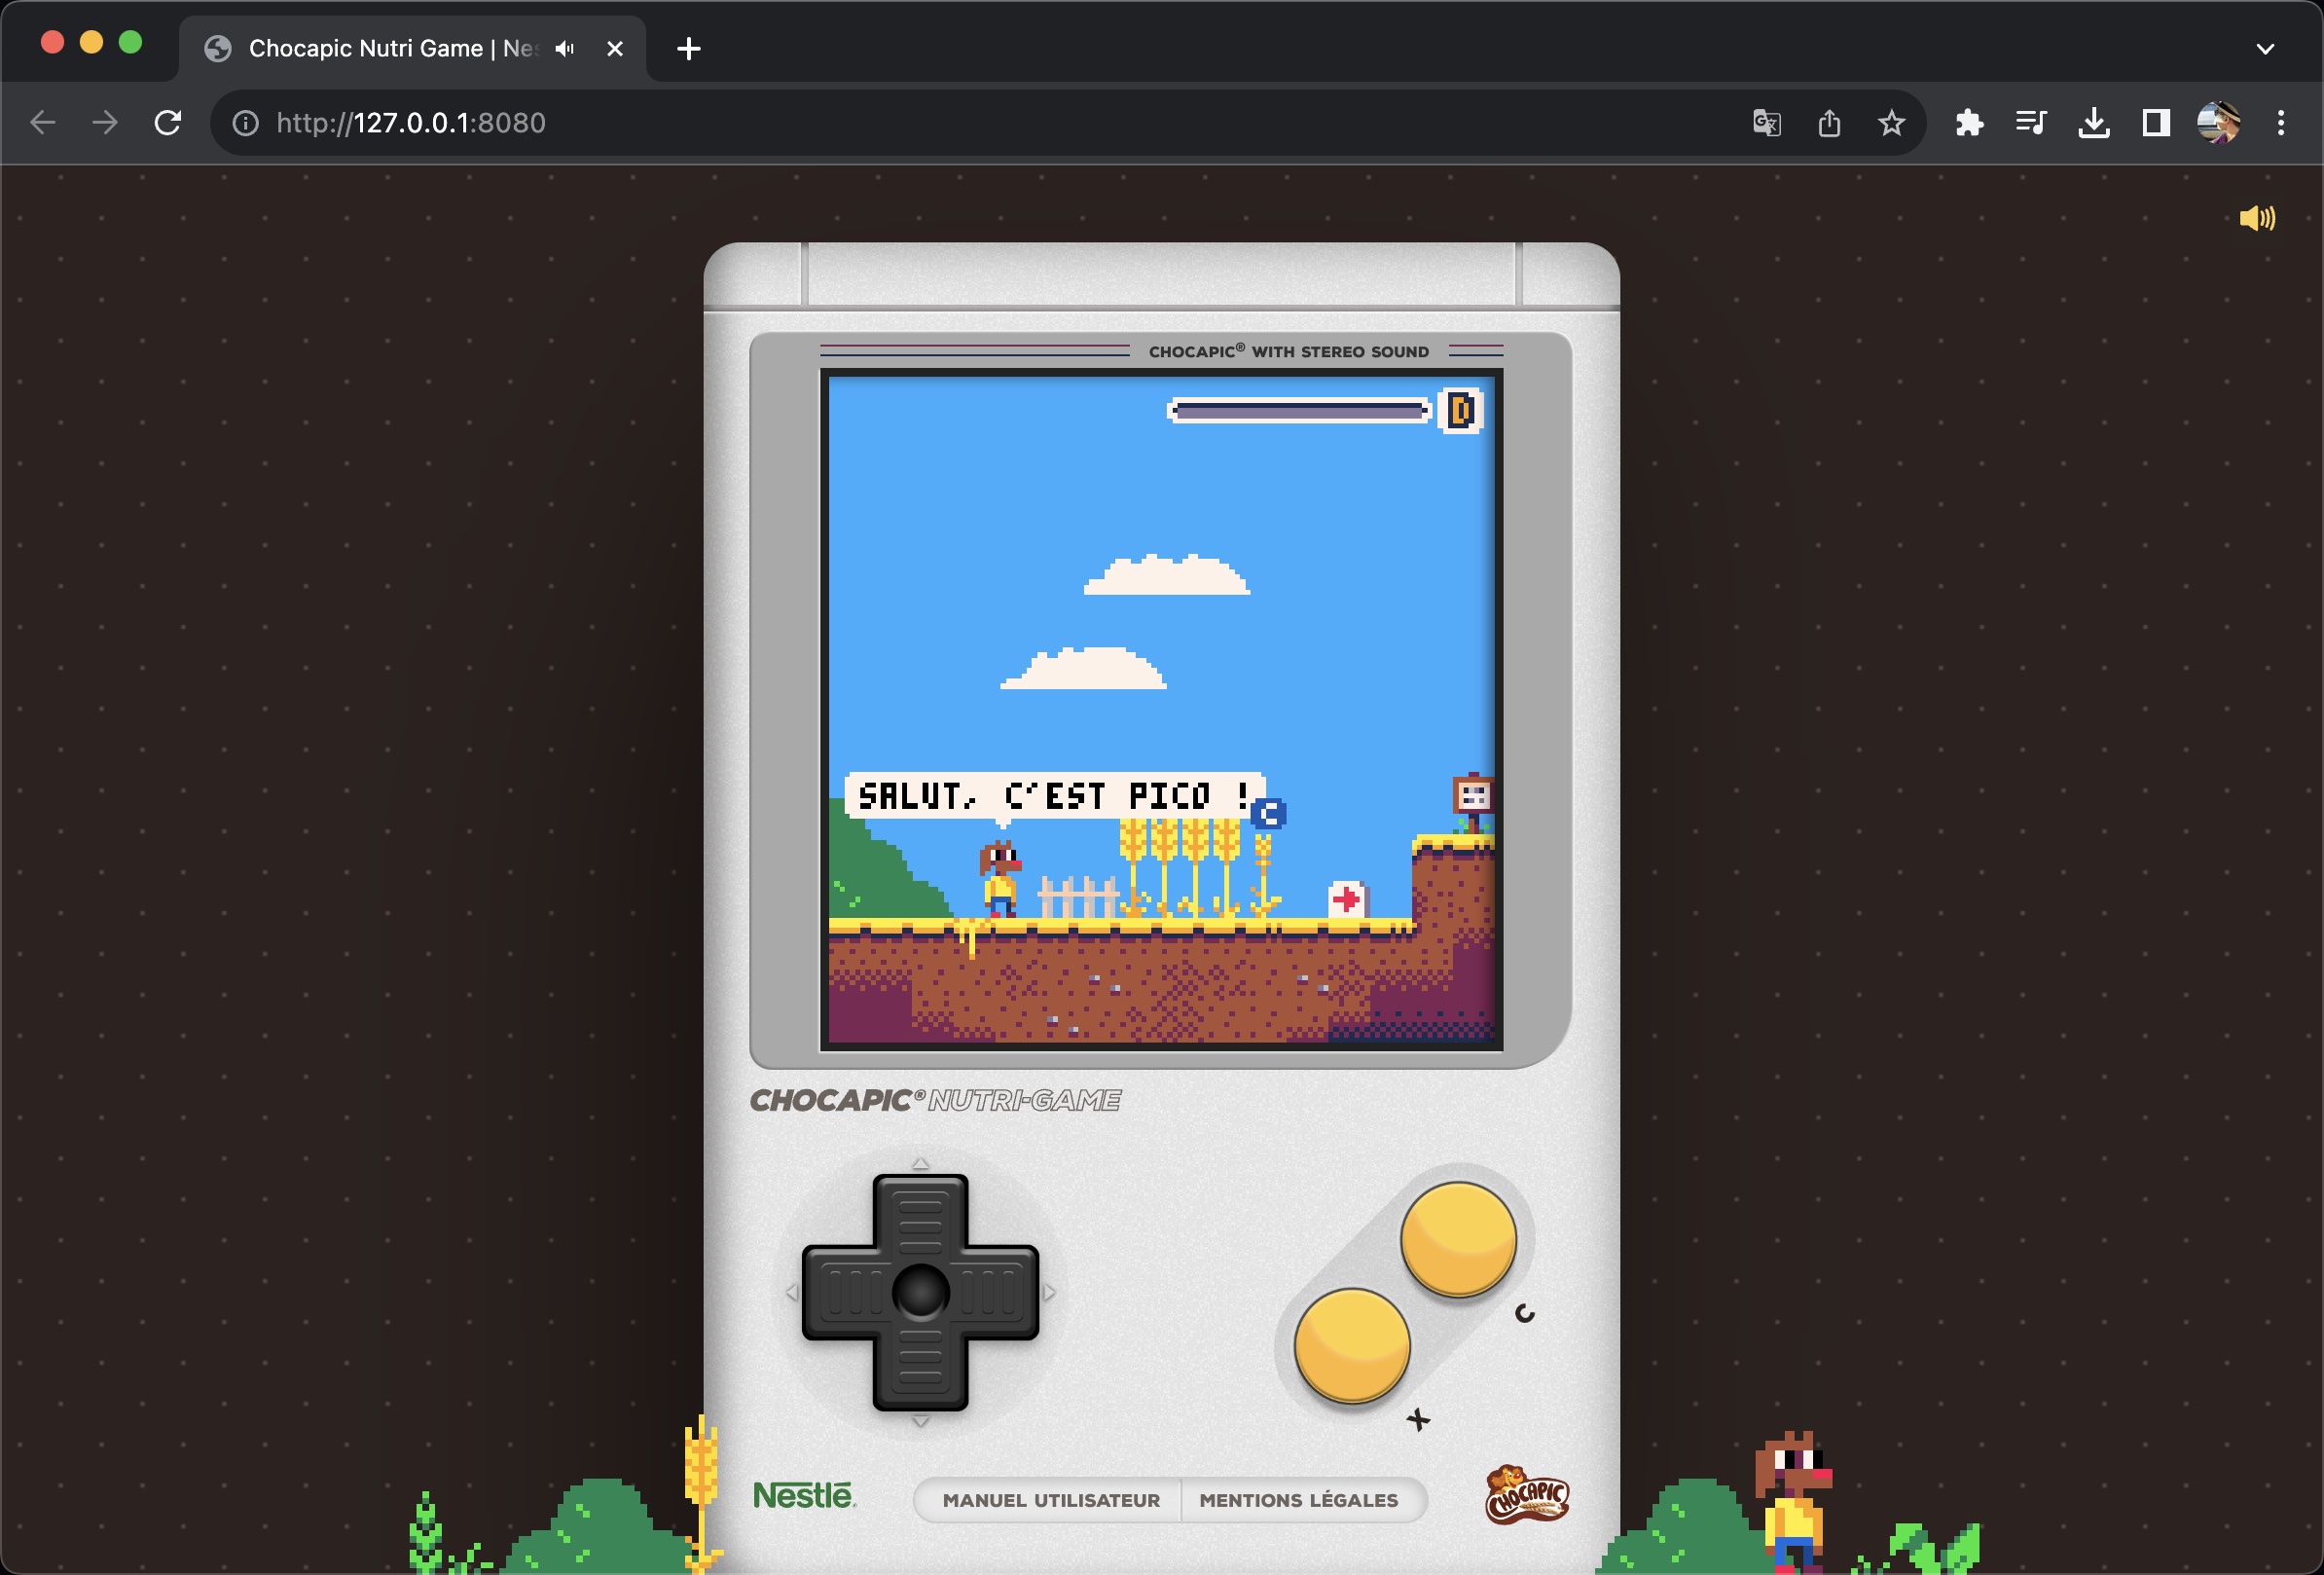The height and width of the screenshot is (1575, 2324).
Task: Toggle the yellow game sound speaker icon
Action: tap(2256, 218)
